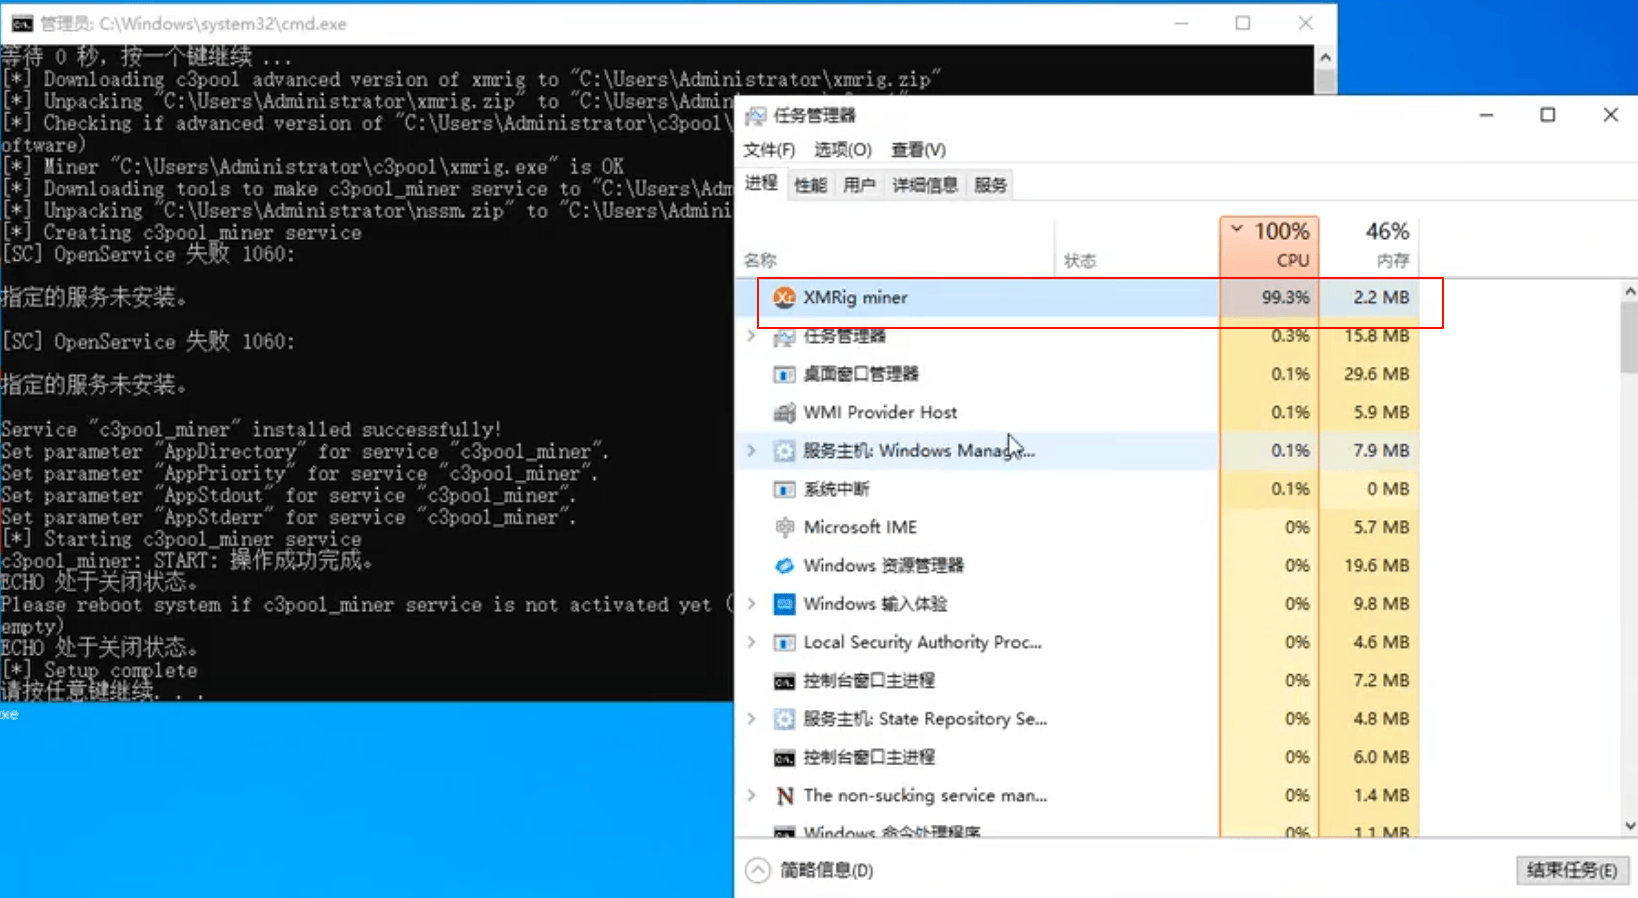
Task: Click the first 控制台窗口主进程 icon below Local Security
Action: (784, 681)
